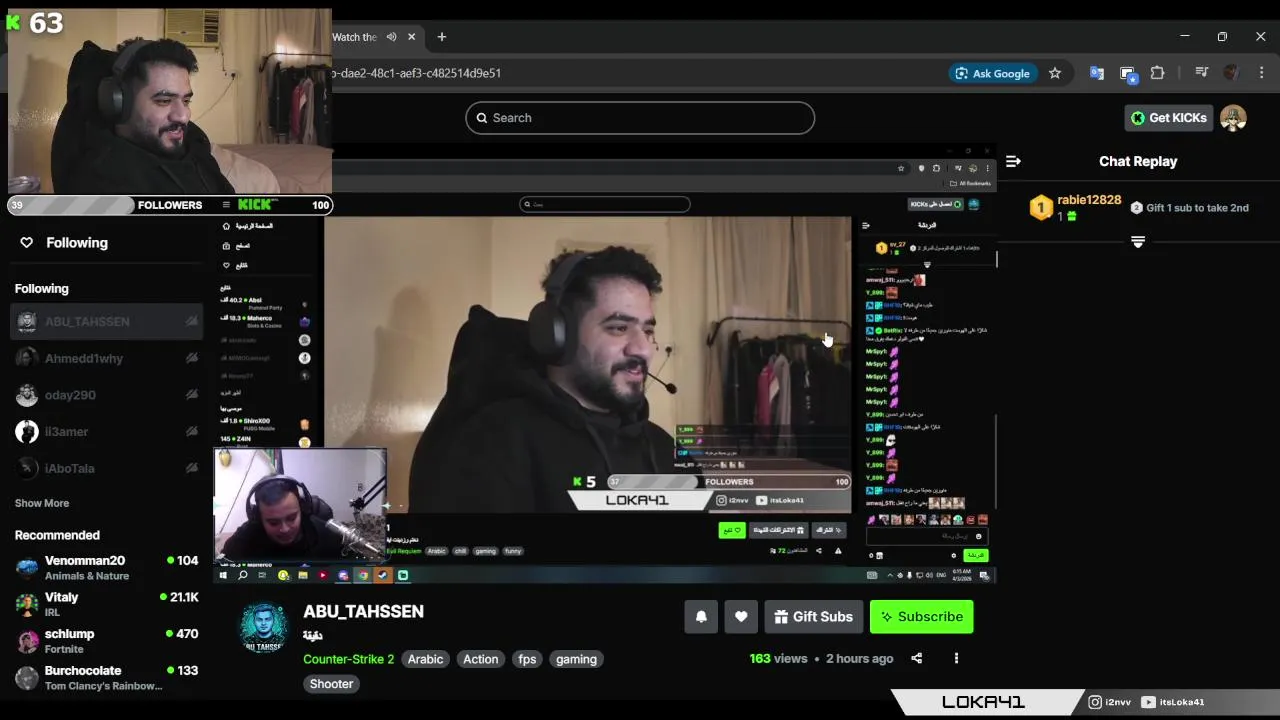Select the Arabic tag
1280x720 pixels.
pyautogui.click(x=425, y=659)
